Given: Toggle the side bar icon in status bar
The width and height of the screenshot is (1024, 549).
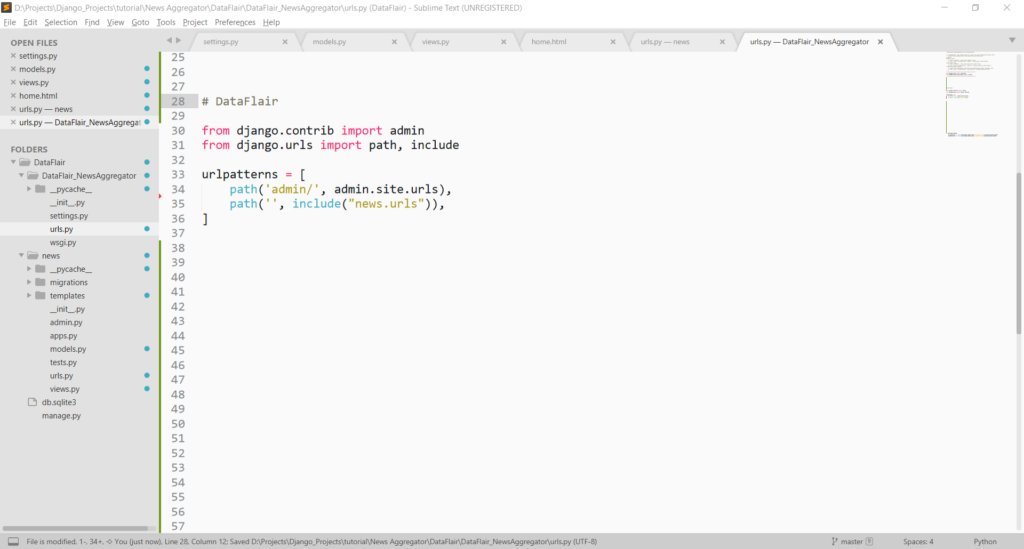Looking at the screenshot, I should tap(13, 541).
